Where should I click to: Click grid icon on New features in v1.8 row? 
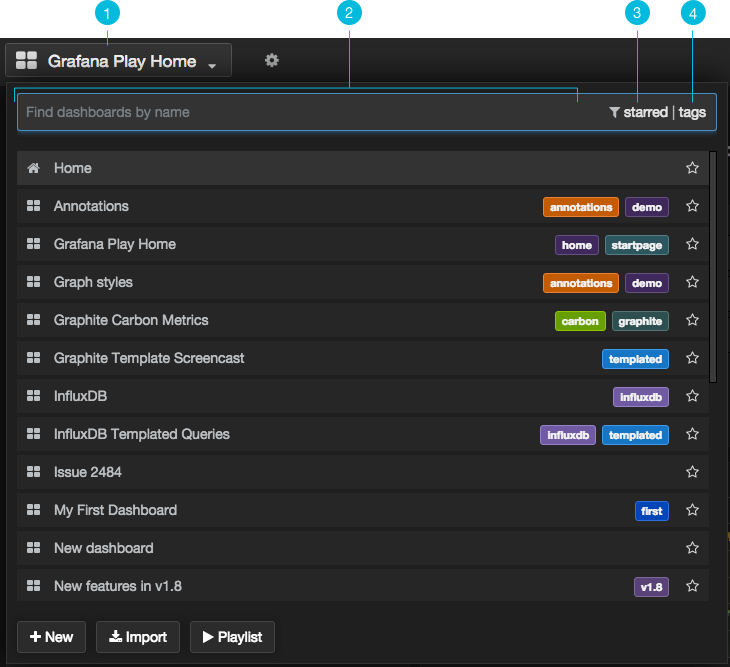[x=33, y=586]
